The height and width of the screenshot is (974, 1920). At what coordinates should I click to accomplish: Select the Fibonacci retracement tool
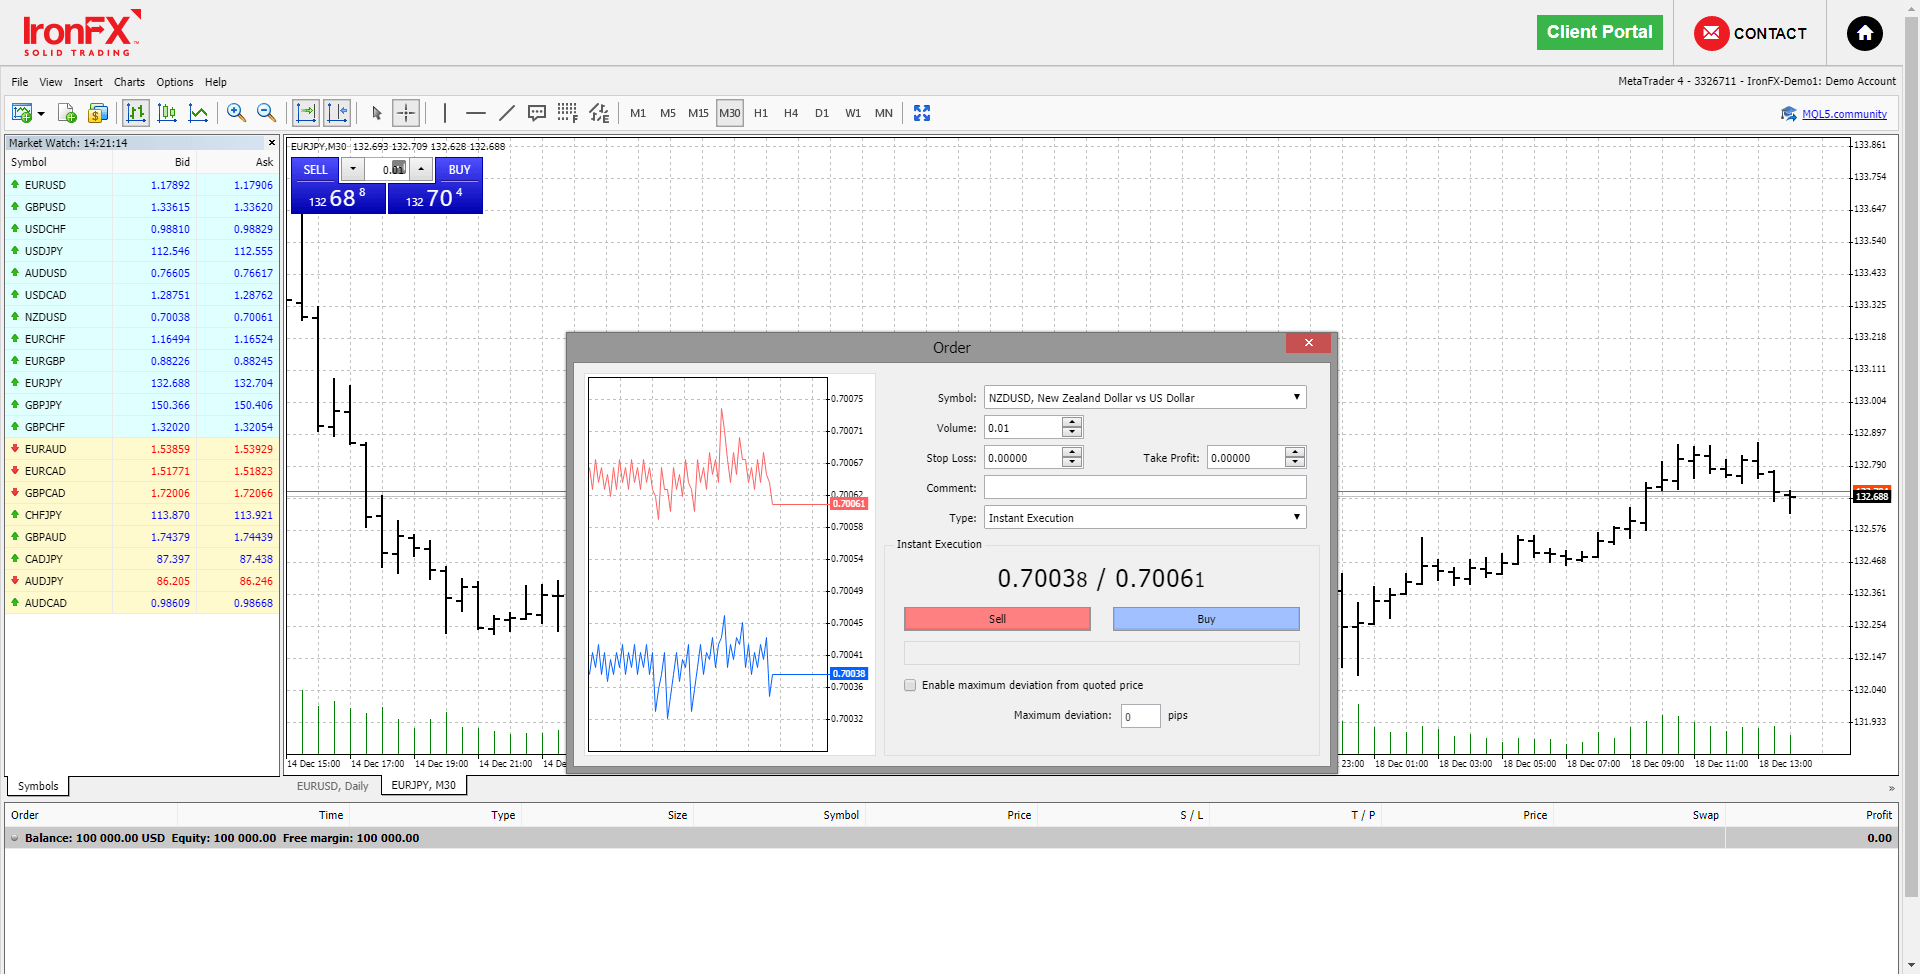pyautogui.click(x=567, y=113)
